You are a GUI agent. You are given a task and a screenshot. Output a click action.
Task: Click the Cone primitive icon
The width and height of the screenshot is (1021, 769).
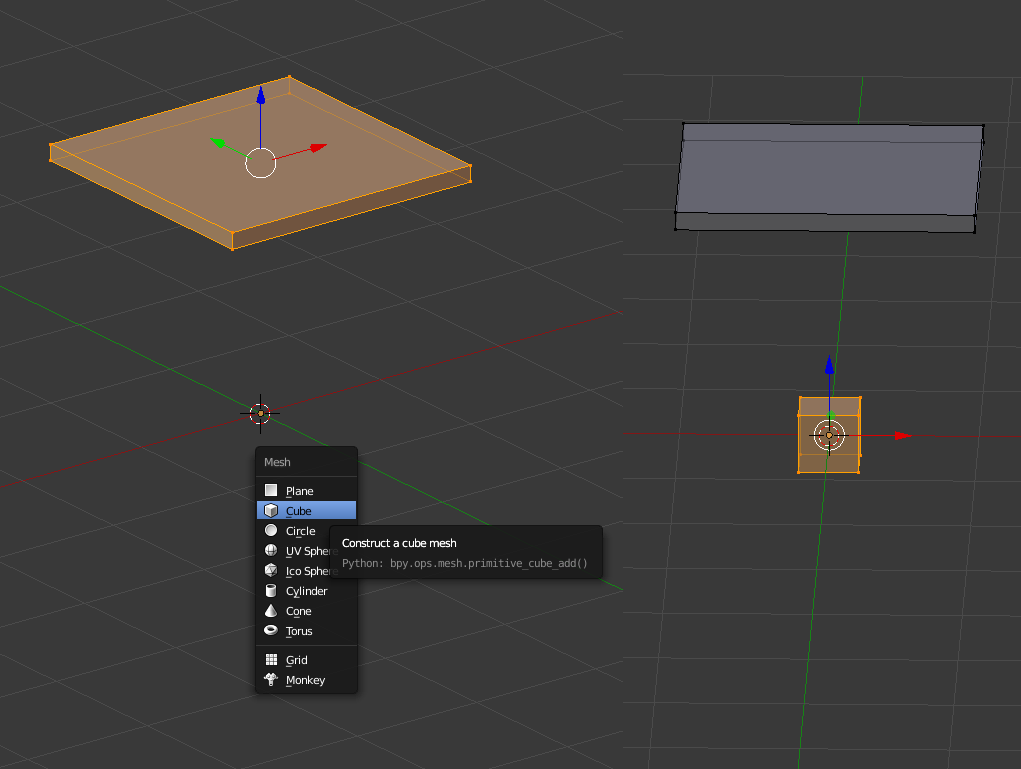(271, 611)
